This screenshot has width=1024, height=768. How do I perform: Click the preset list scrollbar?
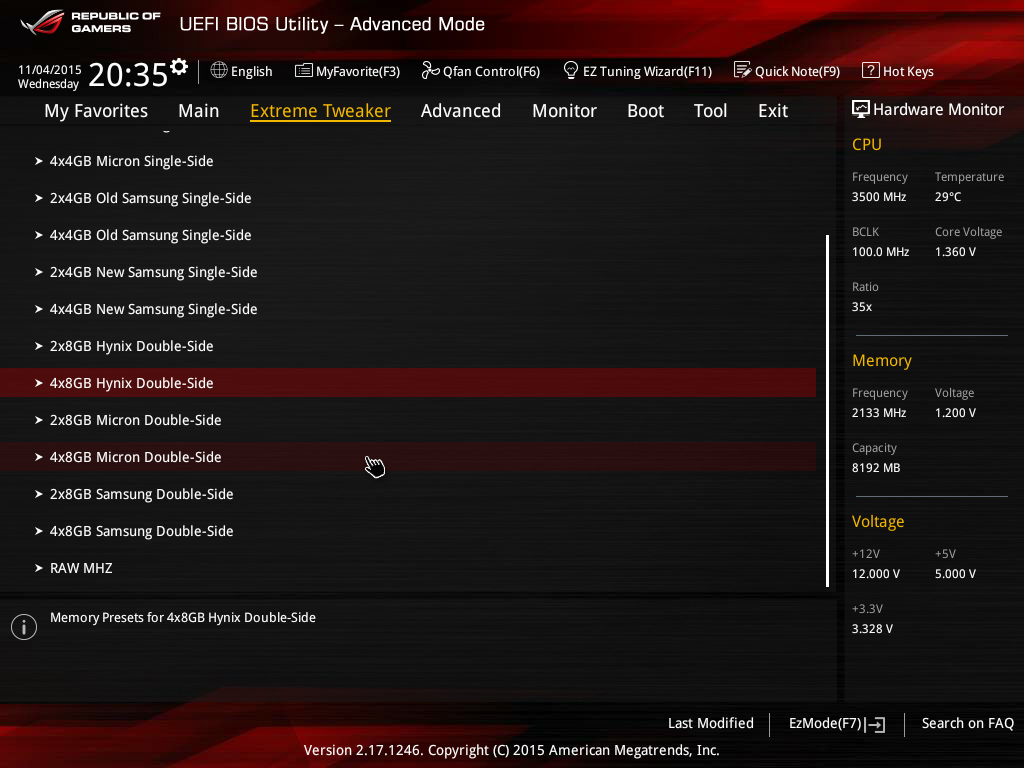tap(827, 411)
